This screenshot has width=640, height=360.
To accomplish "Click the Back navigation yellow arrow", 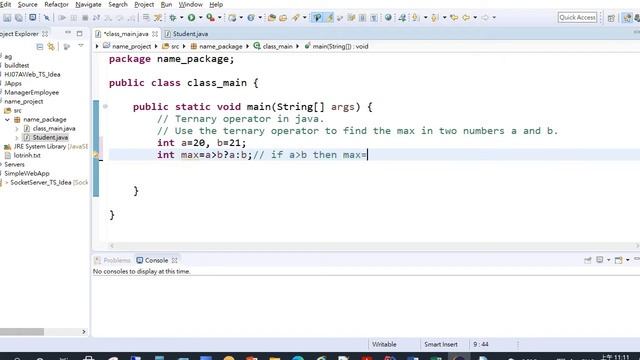I will (466, 18).
